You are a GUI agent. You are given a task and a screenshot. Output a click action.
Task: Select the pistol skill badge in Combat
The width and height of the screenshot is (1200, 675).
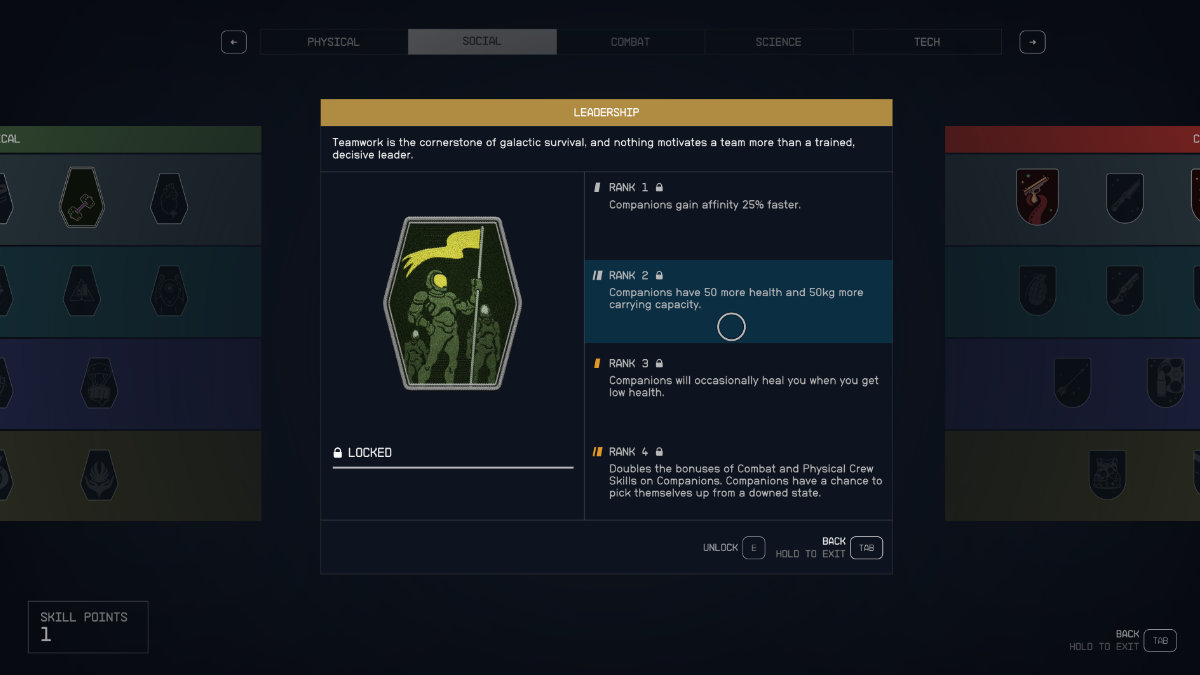click(x=1037, y=197)
